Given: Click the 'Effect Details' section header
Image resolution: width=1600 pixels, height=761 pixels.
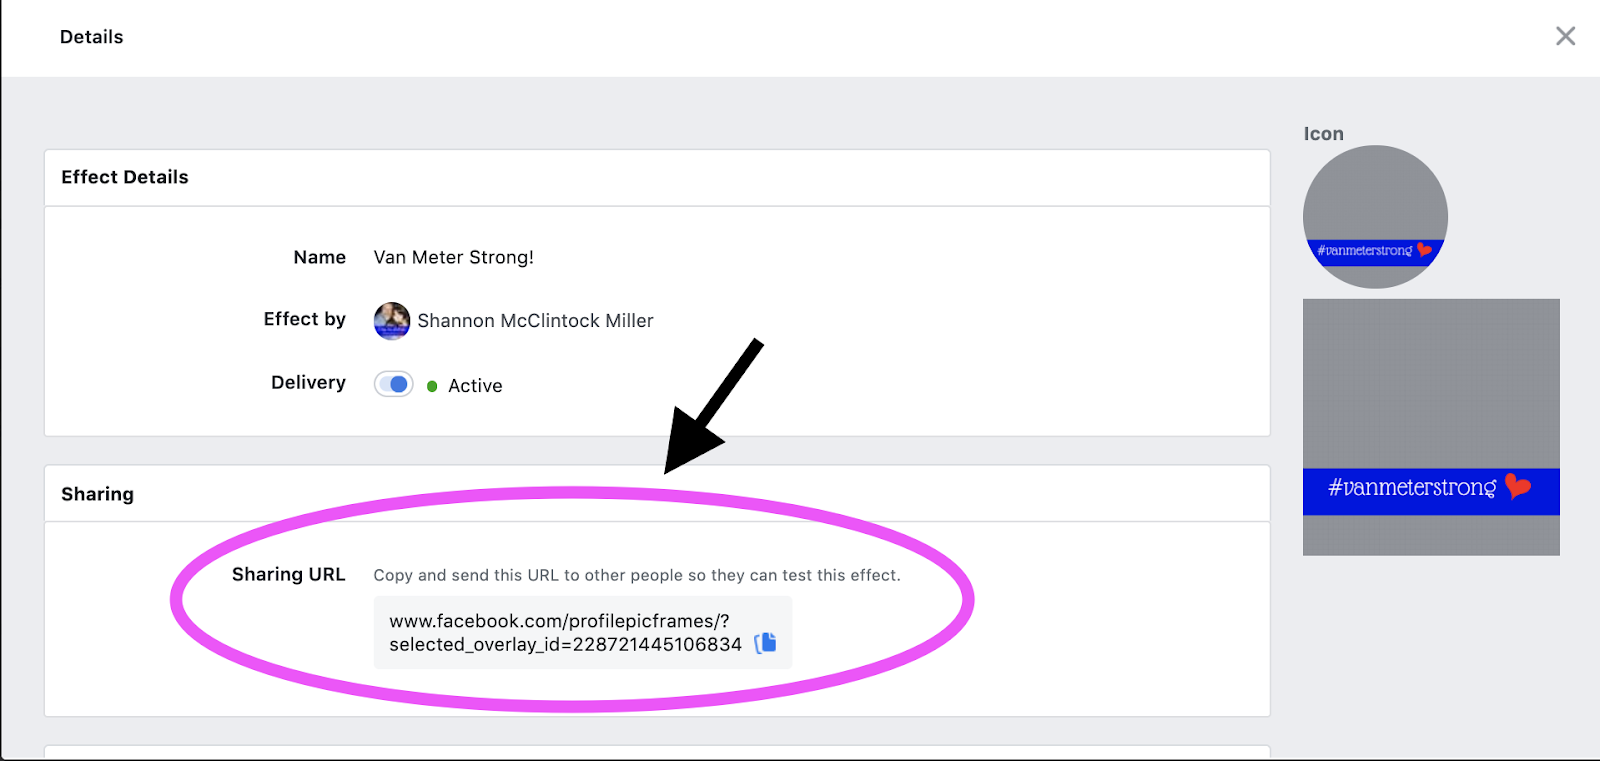Looking at the screenshot, I should click(x=125, y=177).
